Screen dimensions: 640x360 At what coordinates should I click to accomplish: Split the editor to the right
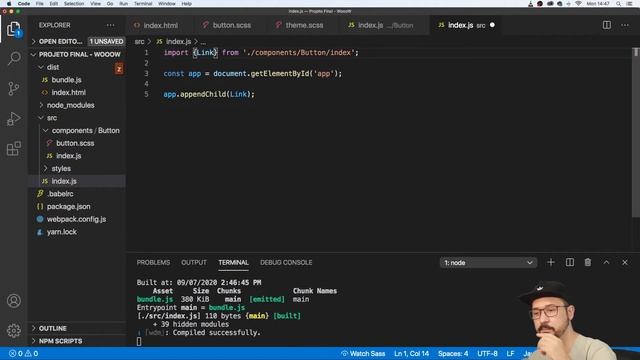[x=607, y=25]
